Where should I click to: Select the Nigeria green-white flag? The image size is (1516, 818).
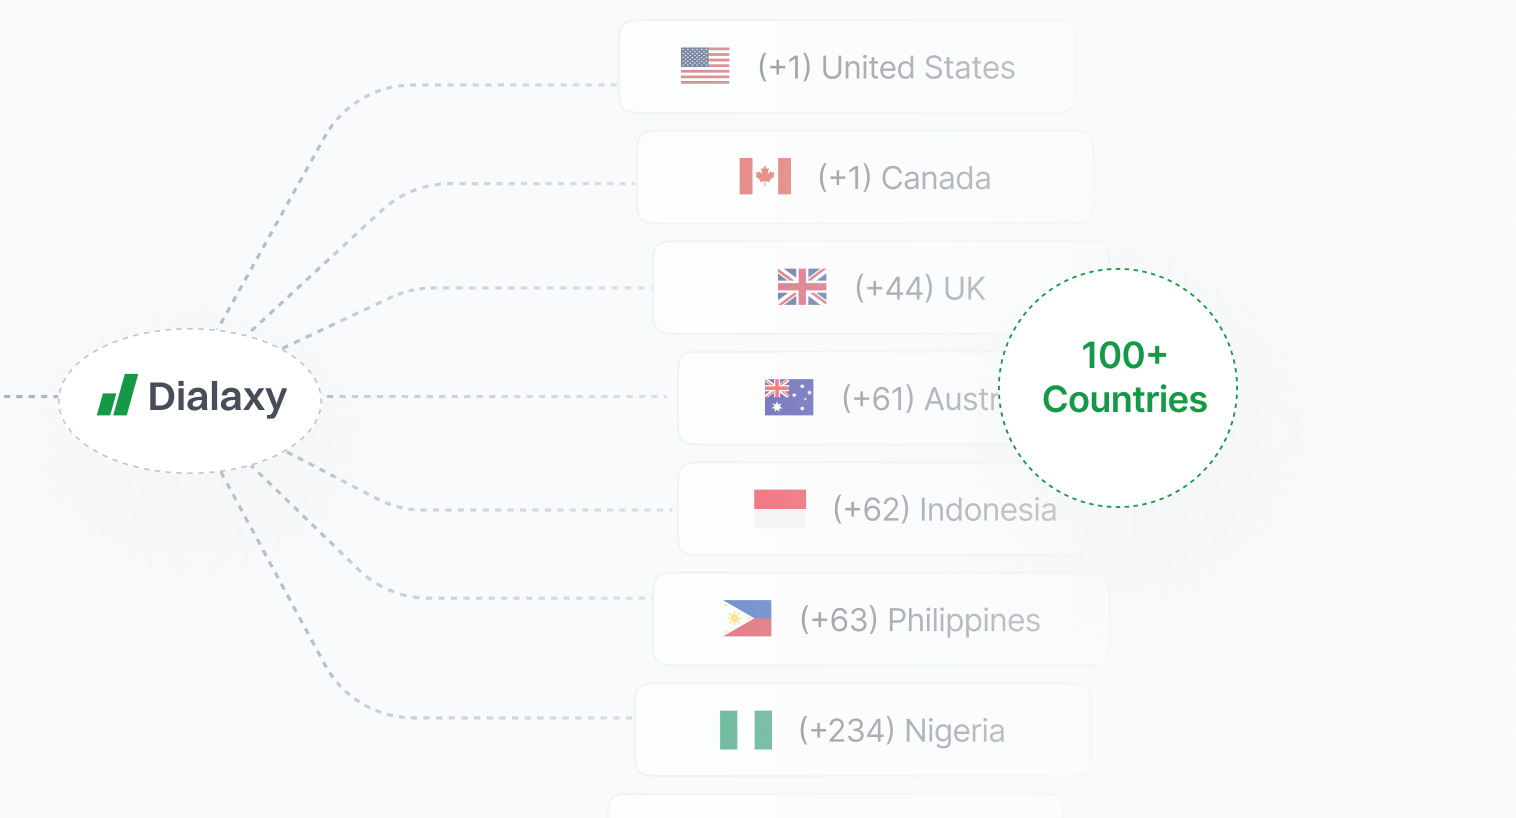click(x=746, y=730)
